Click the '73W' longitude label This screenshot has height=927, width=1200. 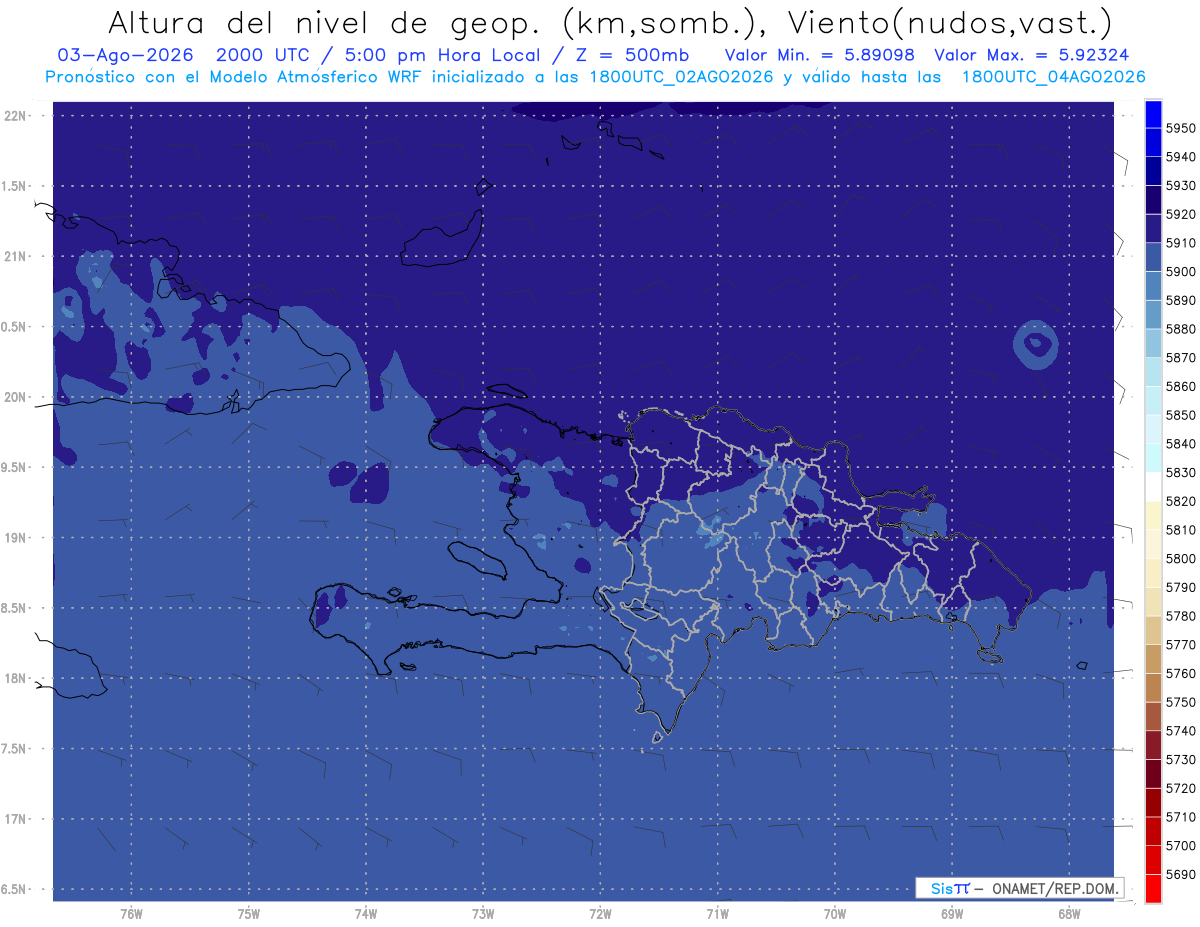[483, 913]
